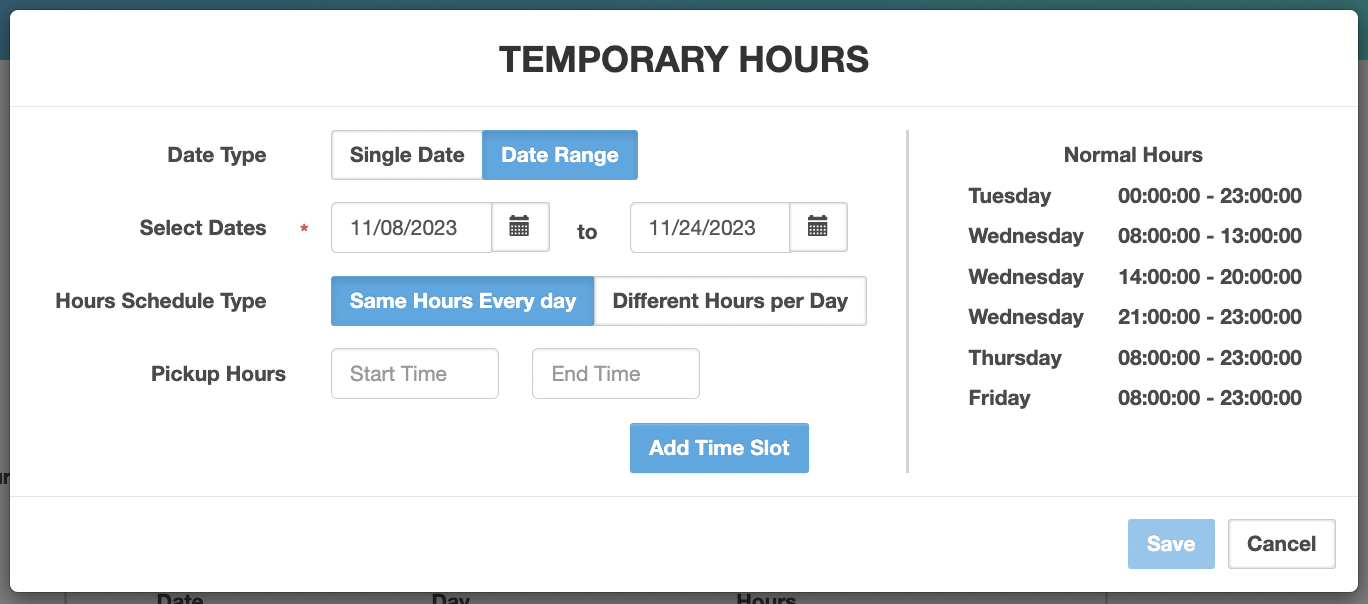Click the End Time input field
The height and width of the screenshot is (604, 1368).
(615, 373)
